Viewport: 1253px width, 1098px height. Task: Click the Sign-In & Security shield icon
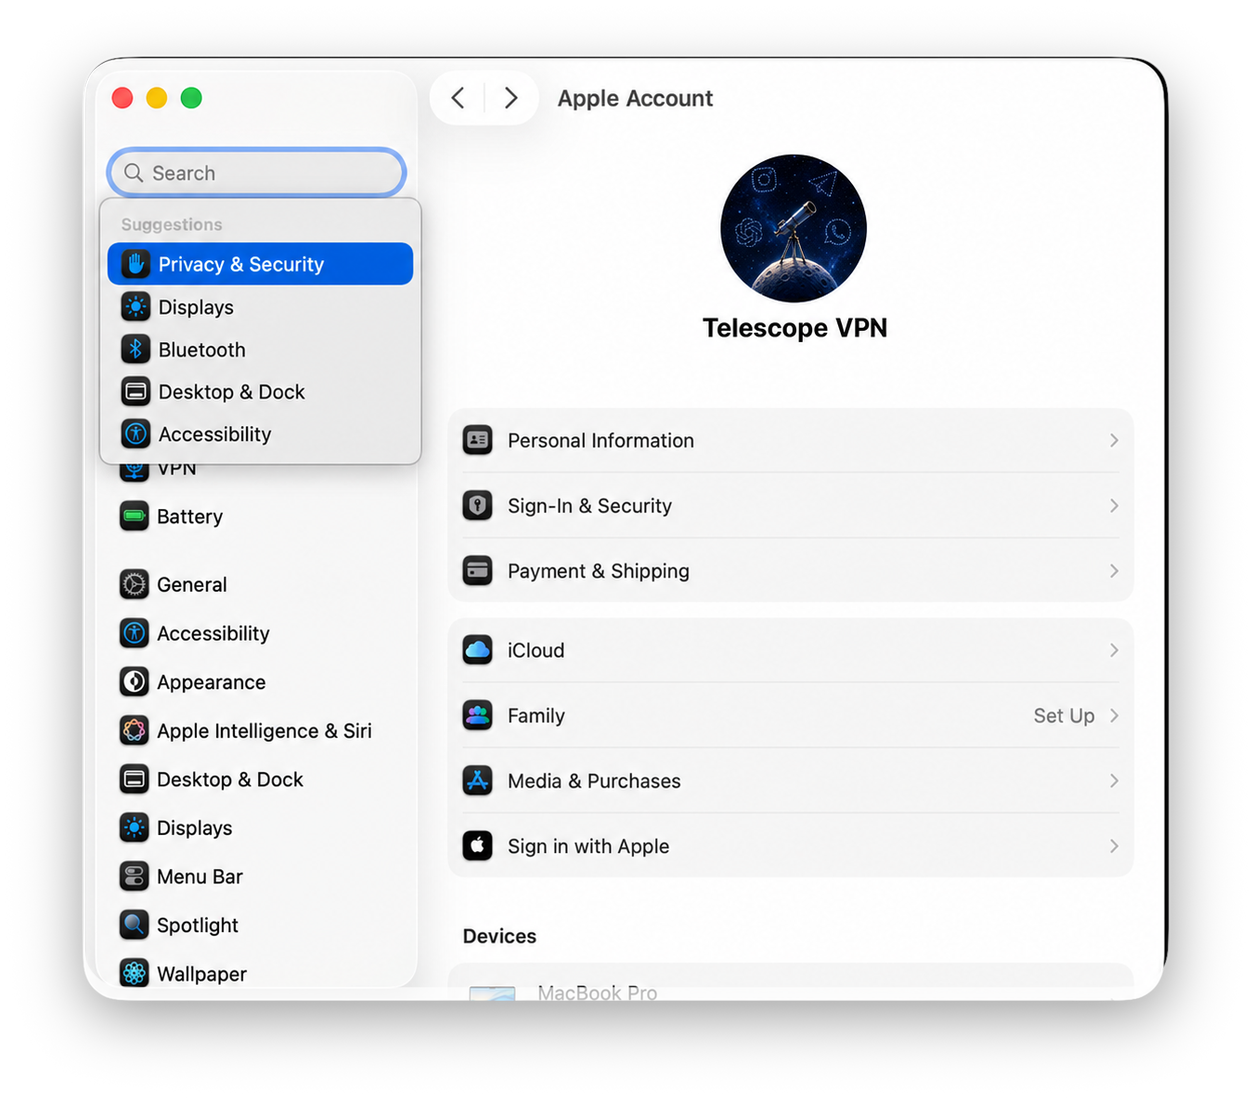tap(478, 505)
